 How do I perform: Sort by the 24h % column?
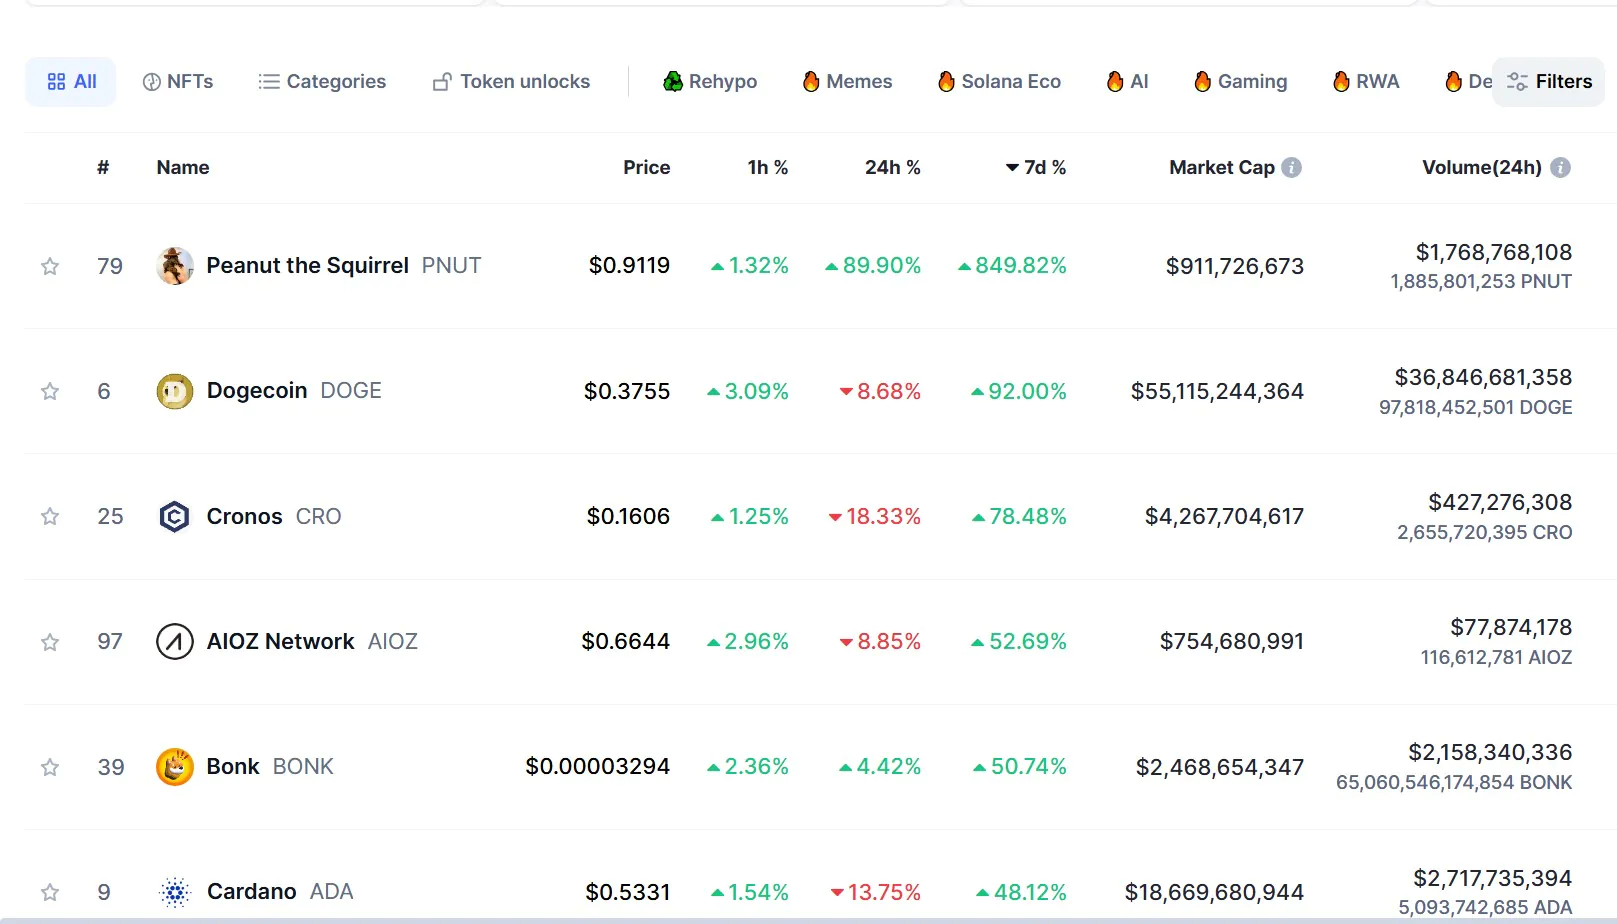coord(893,168)
